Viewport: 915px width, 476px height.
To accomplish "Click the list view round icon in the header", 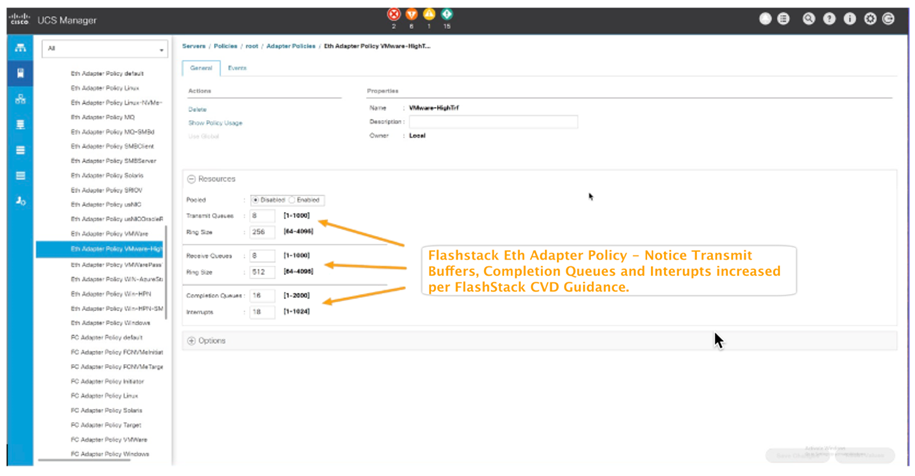I will (x=783, y=19).
